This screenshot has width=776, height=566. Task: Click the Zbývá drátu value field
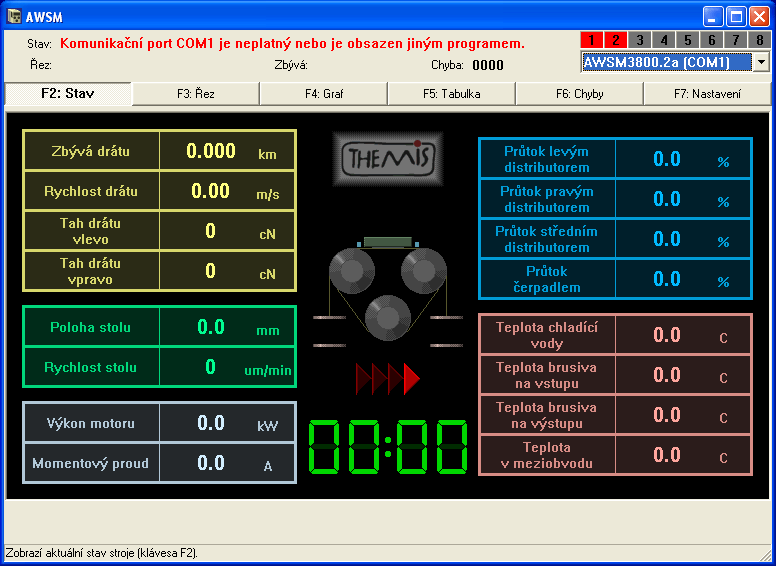(211, 151)
